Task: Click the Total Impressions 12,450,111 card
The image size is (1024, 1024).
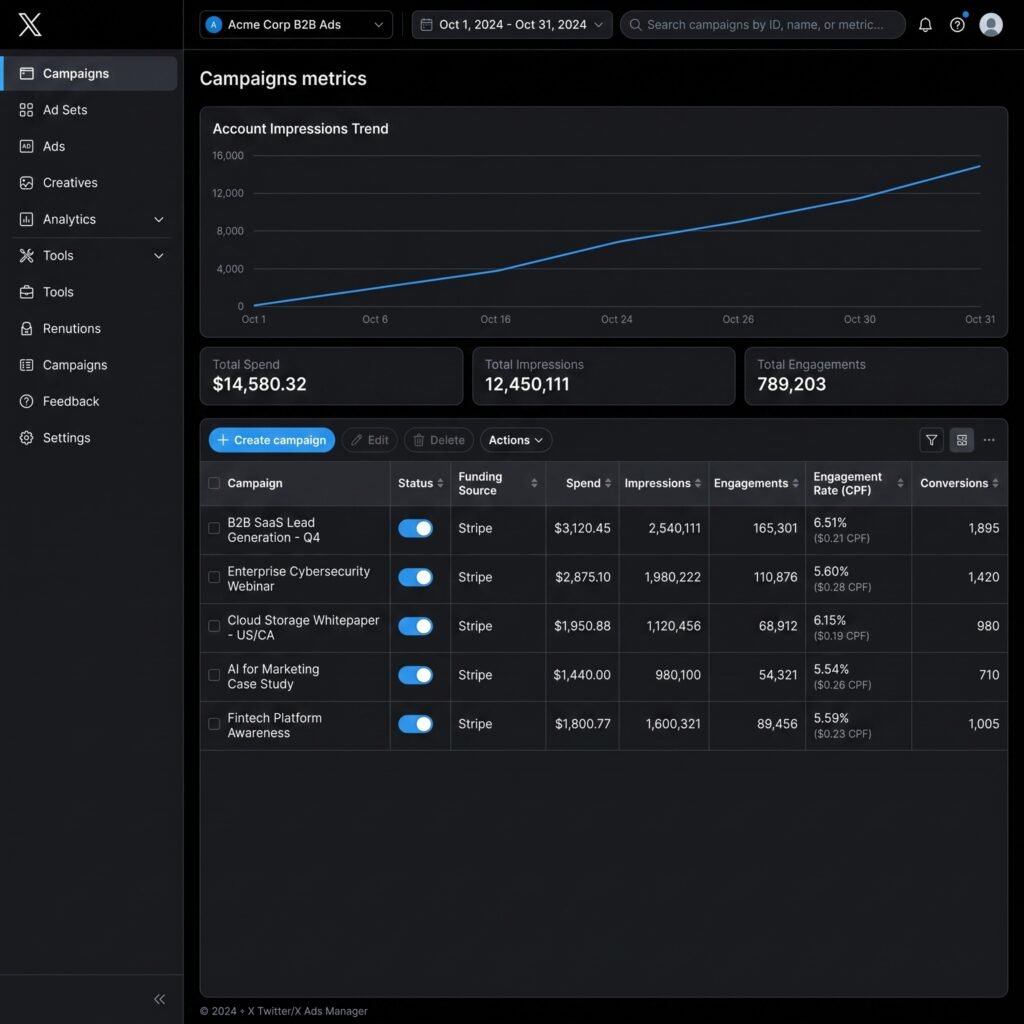Action: [603, 376]
